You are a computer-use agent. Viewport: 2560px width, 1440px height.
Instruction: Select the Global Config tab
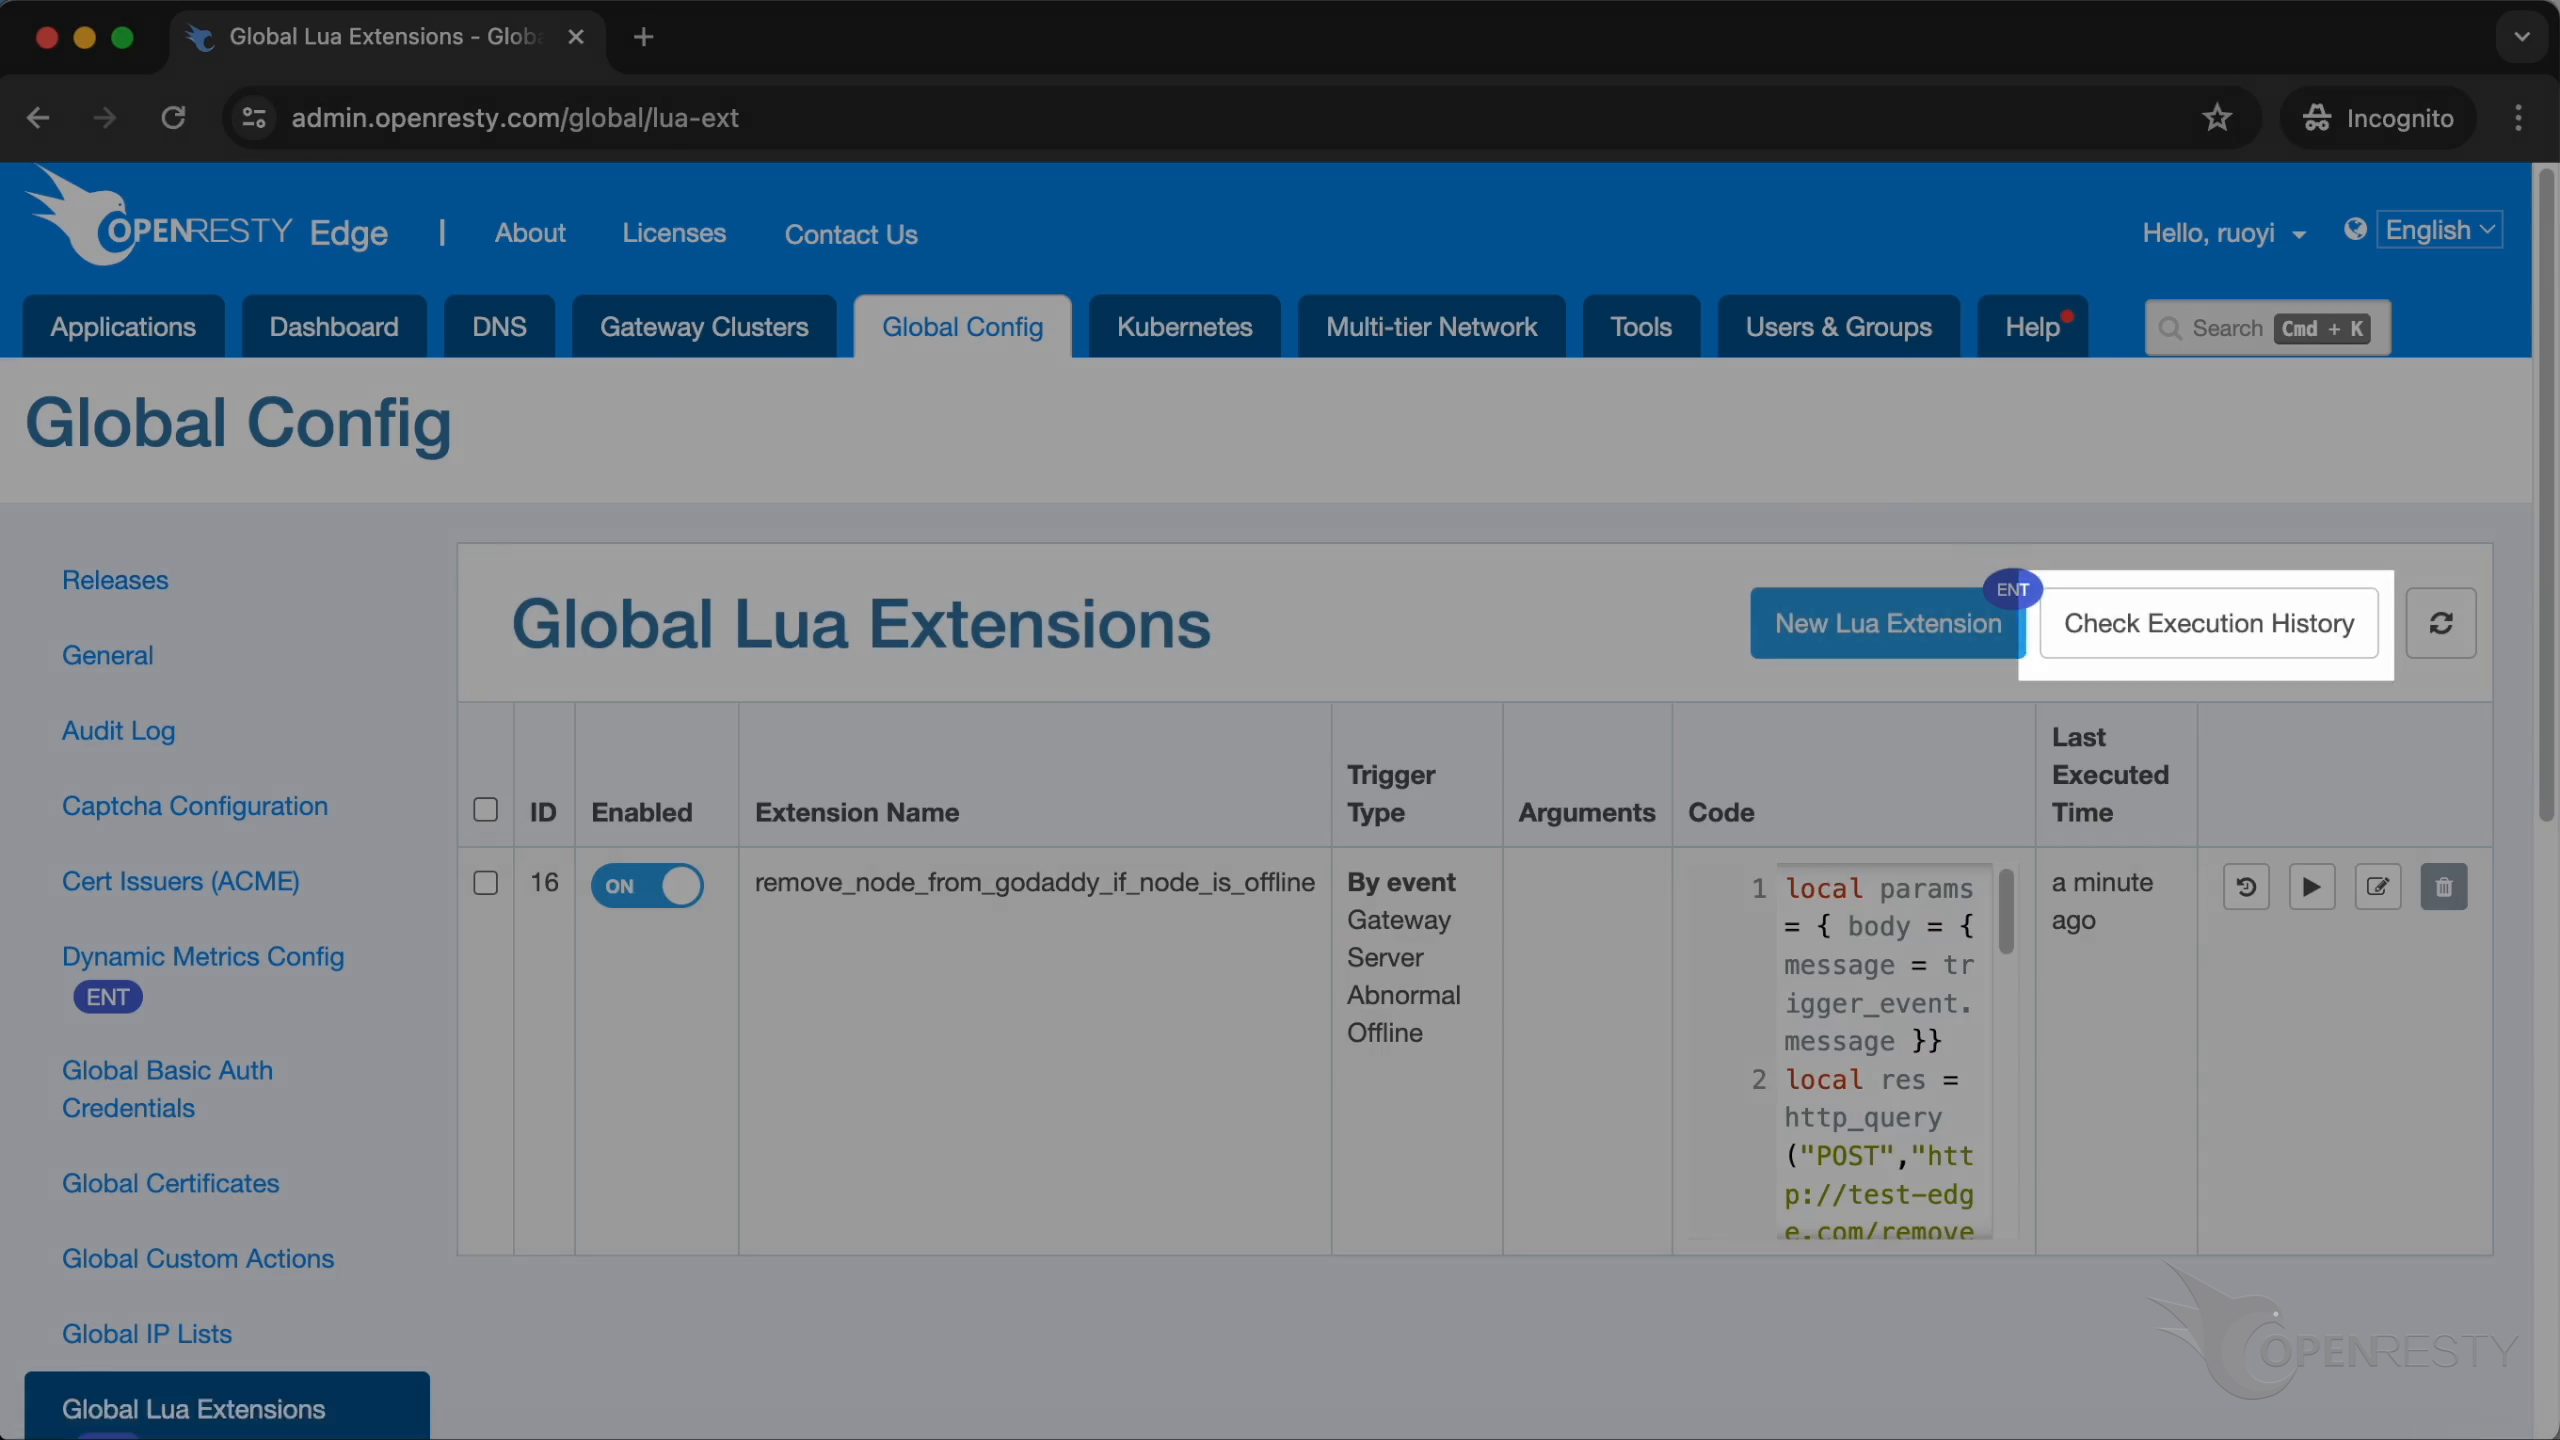[x=962, y=326]
